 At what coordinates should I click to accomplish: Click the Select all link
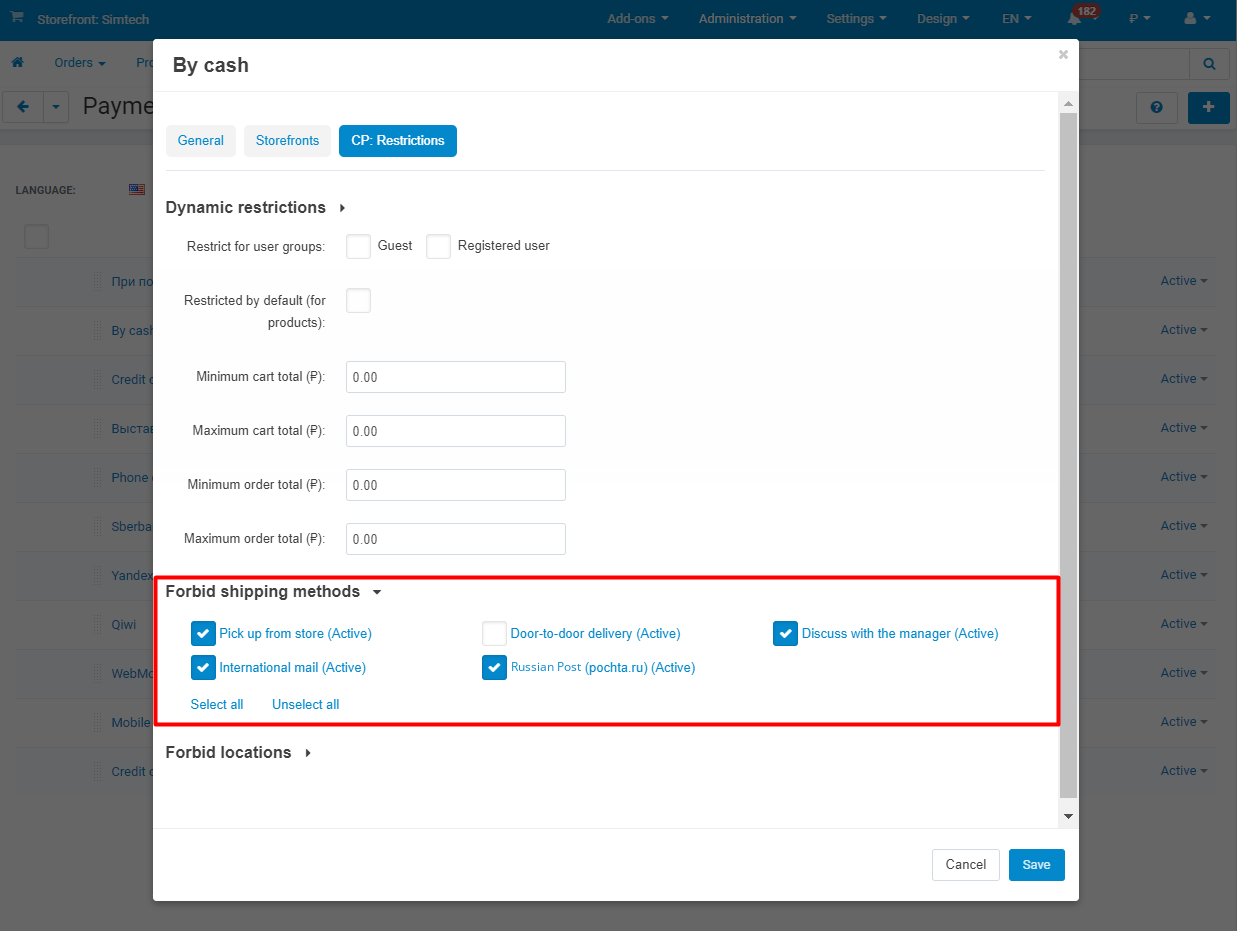[217, 705]
